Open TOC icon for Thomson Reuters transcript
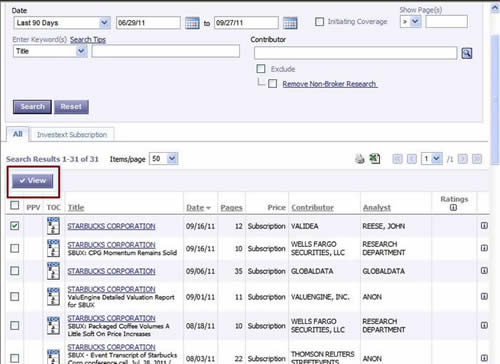Screen dimensions: 500x364 [x=53, y=357]
